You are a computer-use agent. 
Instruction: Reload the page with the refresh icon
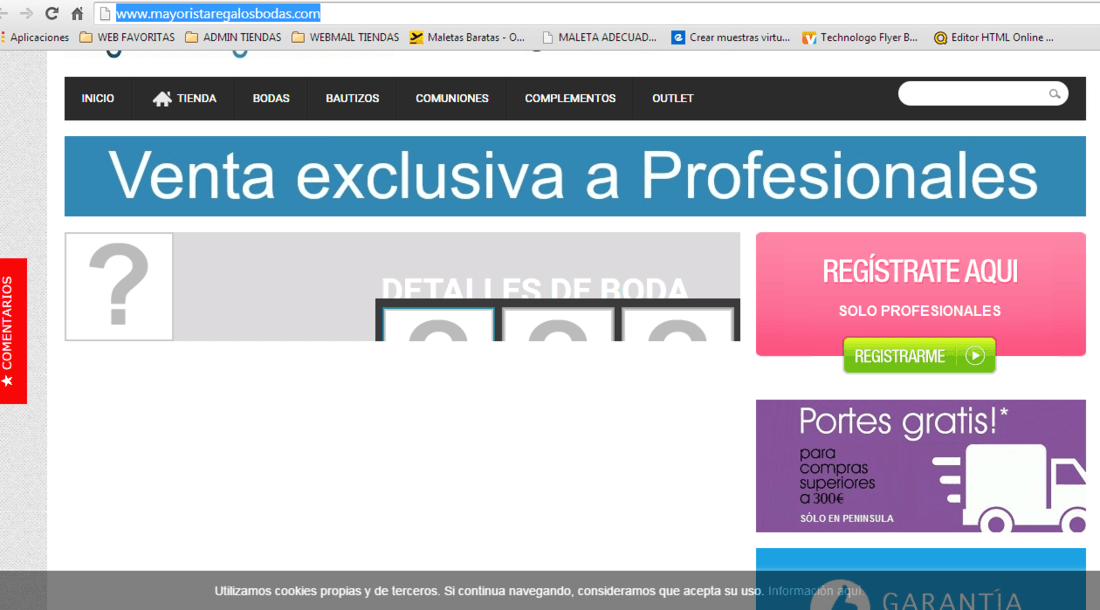click(x=51, y=13)
